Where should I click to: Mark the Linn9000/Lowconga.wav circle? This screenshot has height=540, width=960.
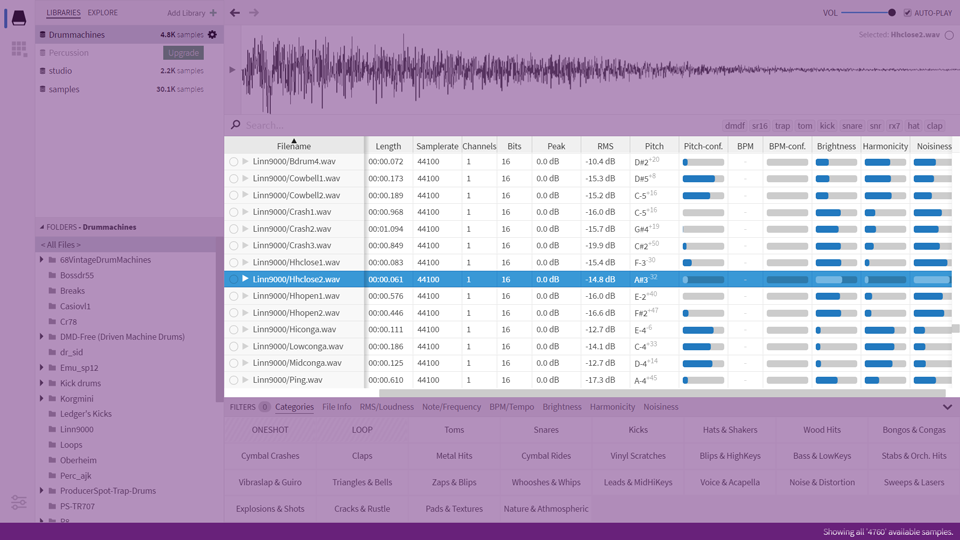[234, 347]
